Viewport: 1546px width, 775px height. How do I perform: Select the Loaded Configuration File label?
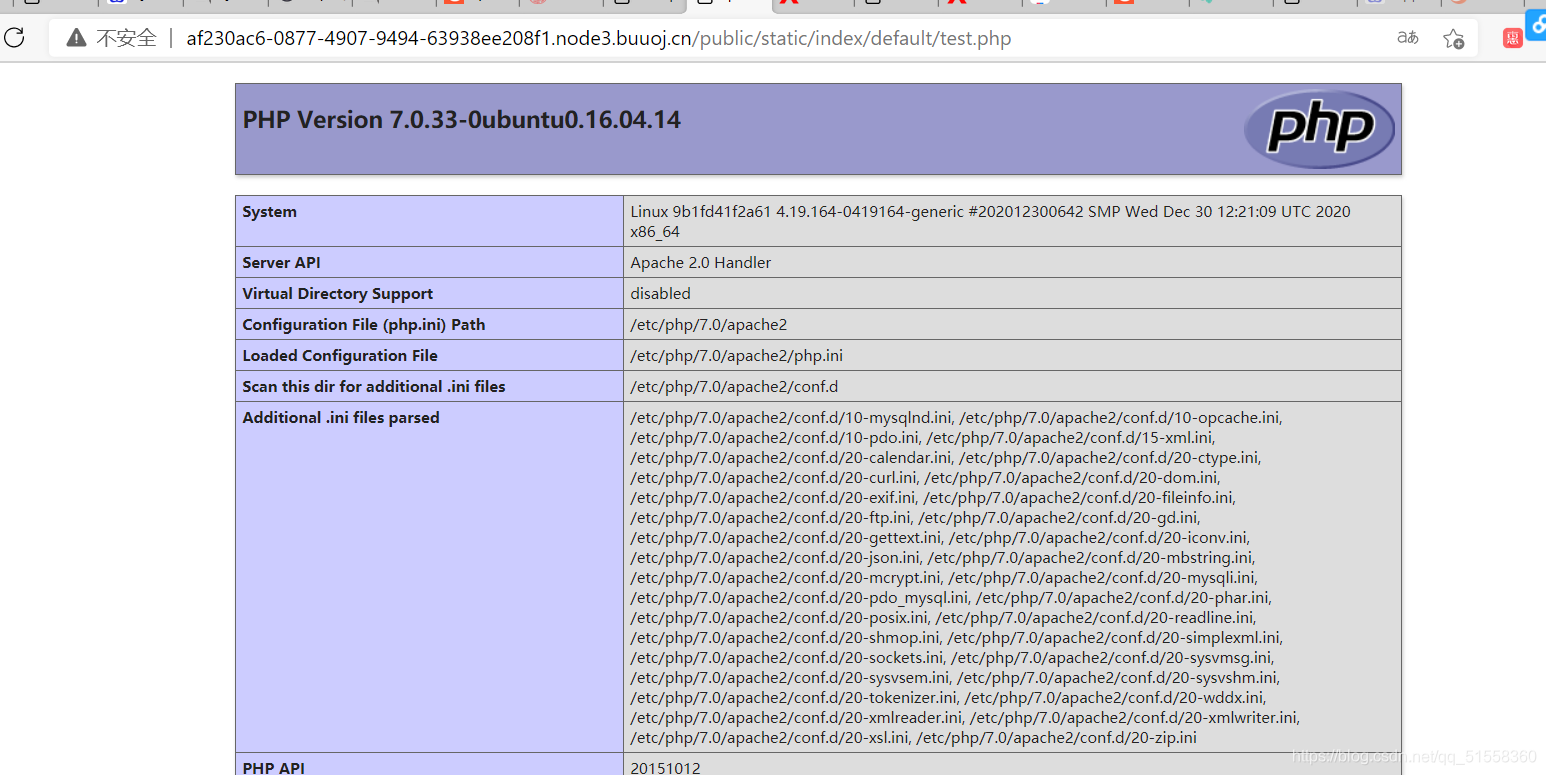[x=340, y=356]
